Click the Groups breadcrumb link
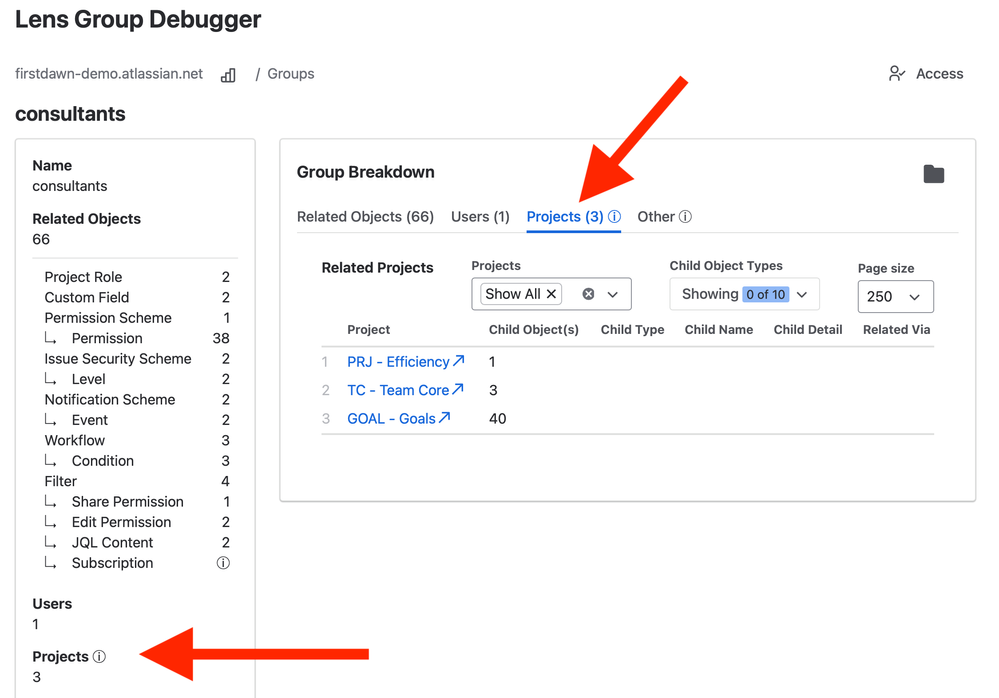 (x=291, y=74)
